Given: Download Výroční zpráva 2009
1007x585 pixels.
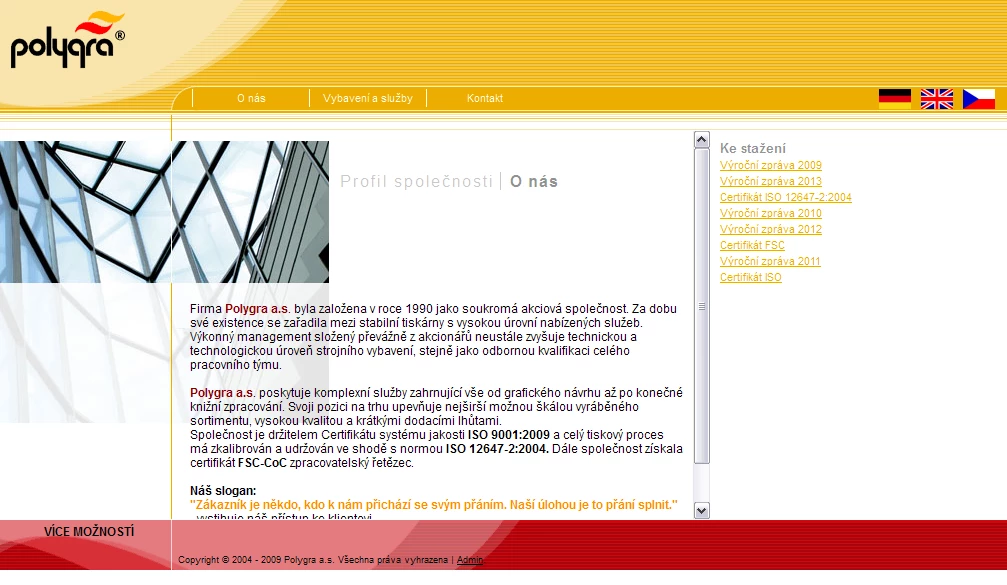Looking at the screenshot, I should pyautogui.click(x=771, y=165).
